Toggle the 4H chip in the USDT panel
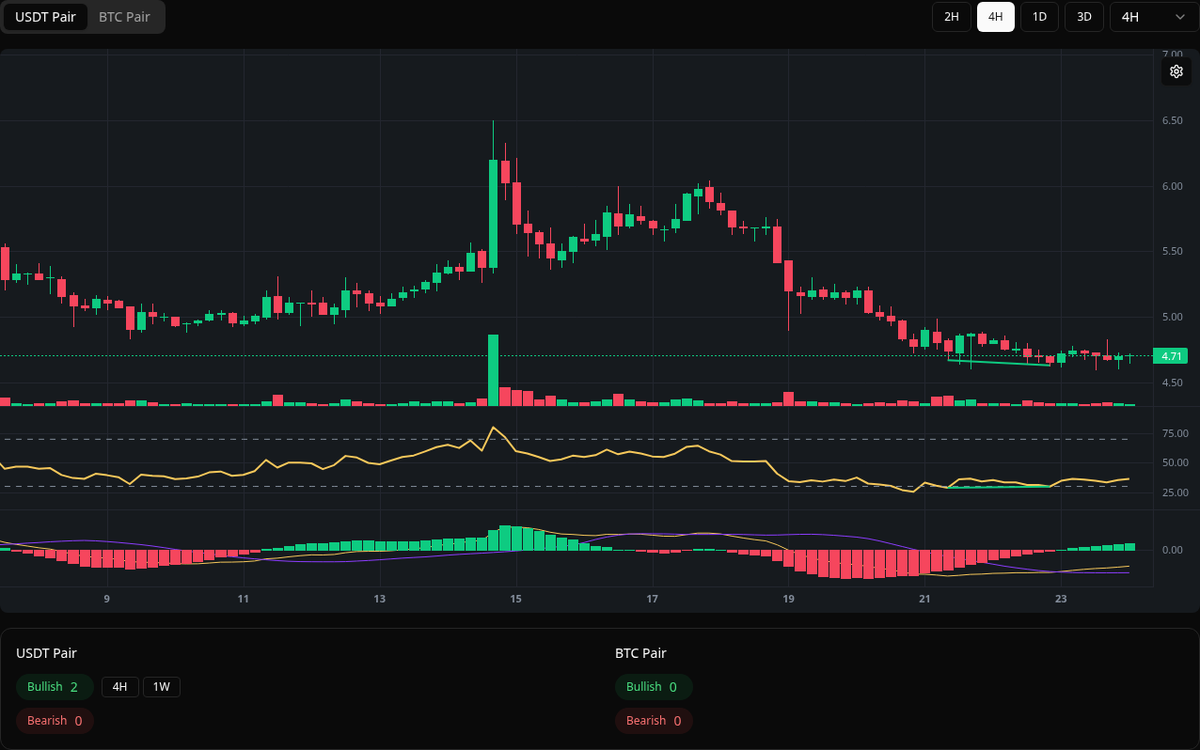Screen dimensions: 1200x750 119,687
